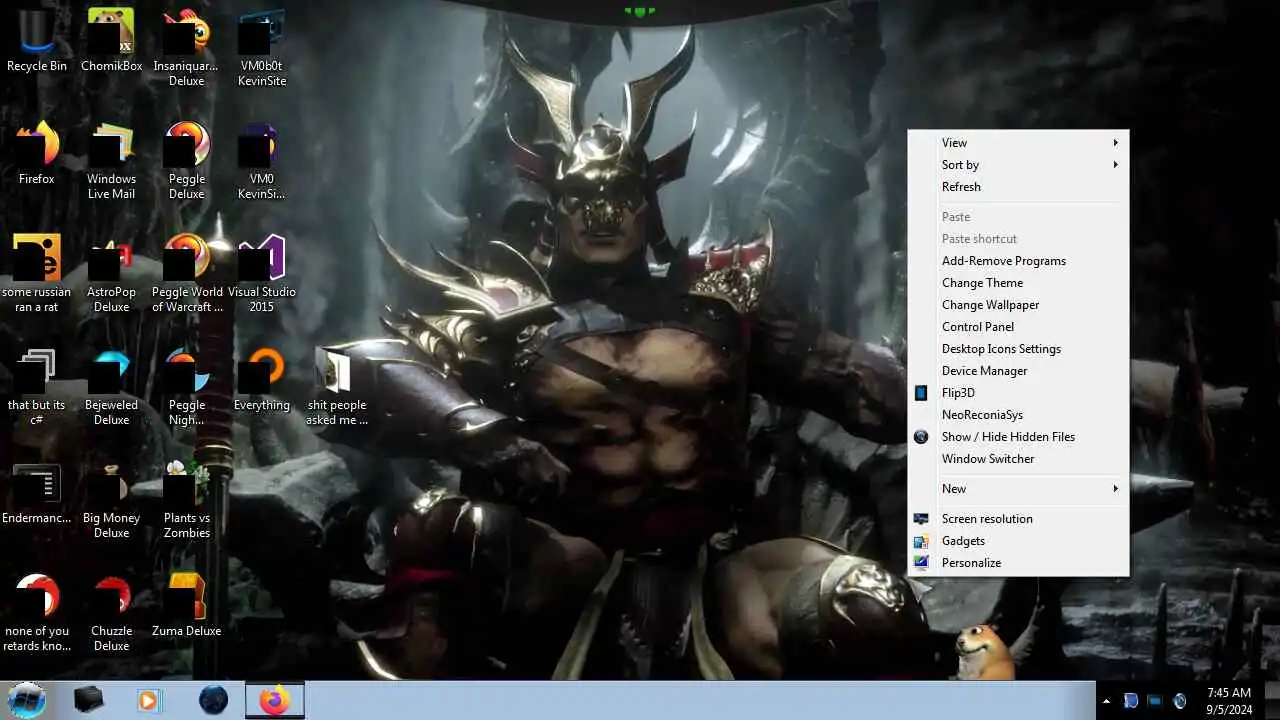Toggle Show / Hide Hidden Files

coord(1018,437)
